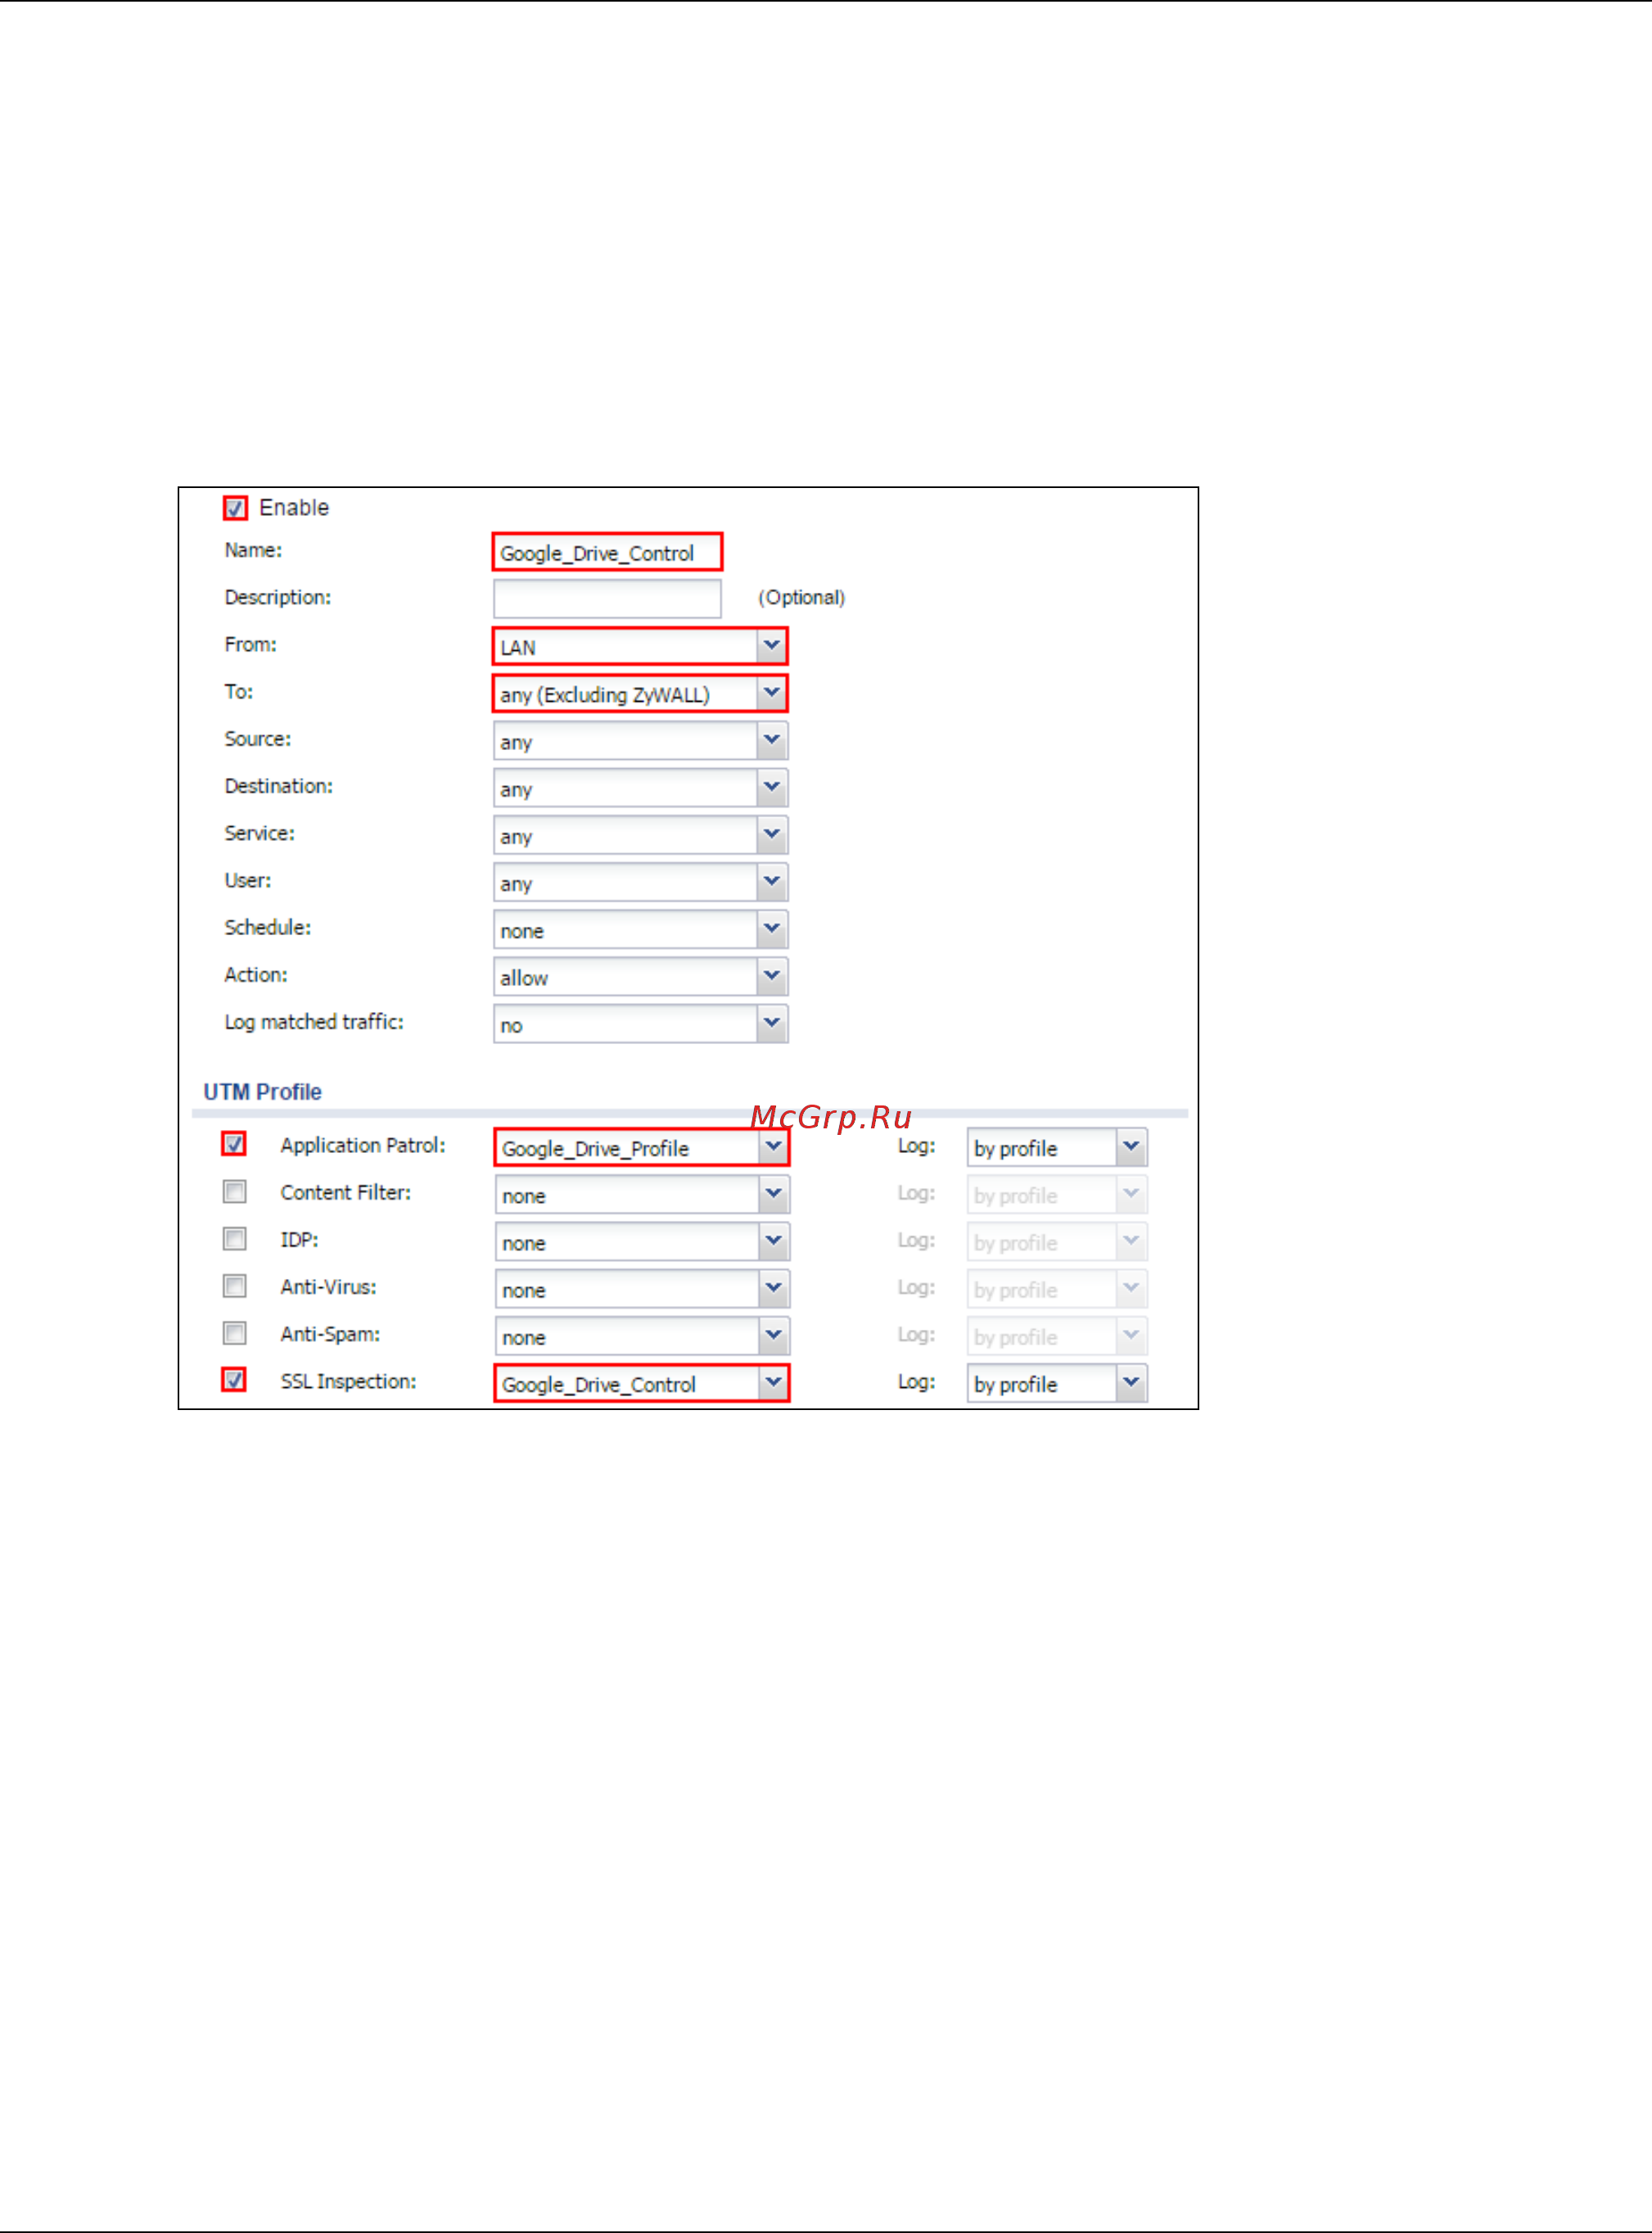Toggle the Anti-Spam checkbox
The width and height of the screenshot is (1652, 2233).
point(234,1333)
